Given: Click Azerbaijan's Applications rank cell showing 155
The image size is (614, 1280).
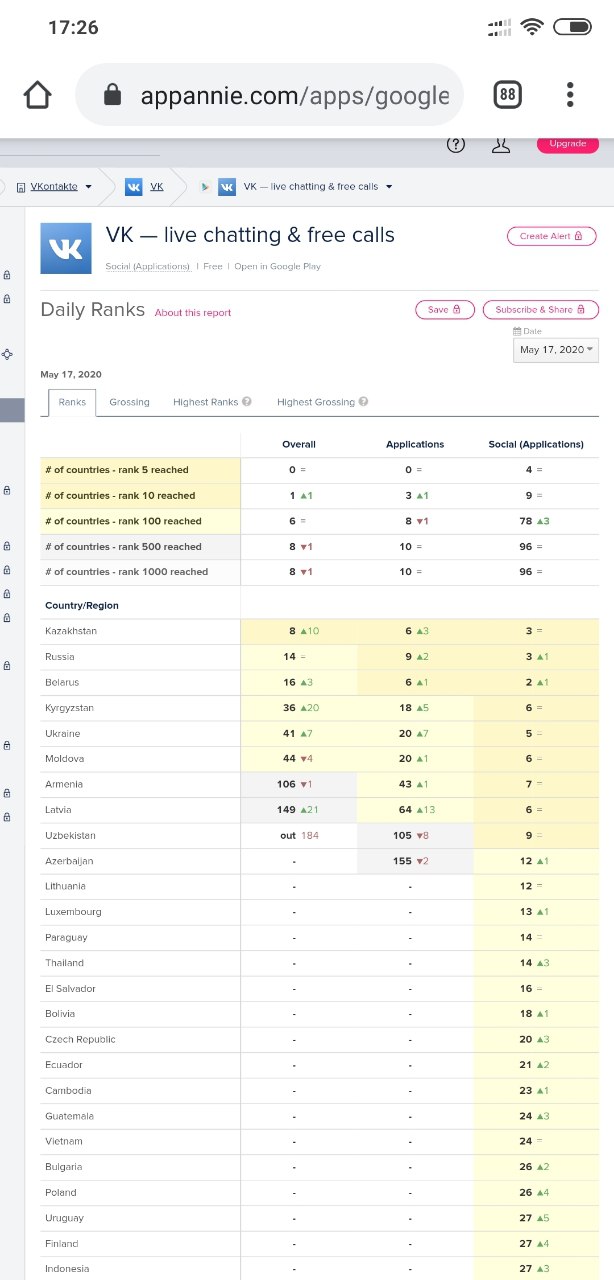Looking at the screenshot, I should tap(415, 861).
